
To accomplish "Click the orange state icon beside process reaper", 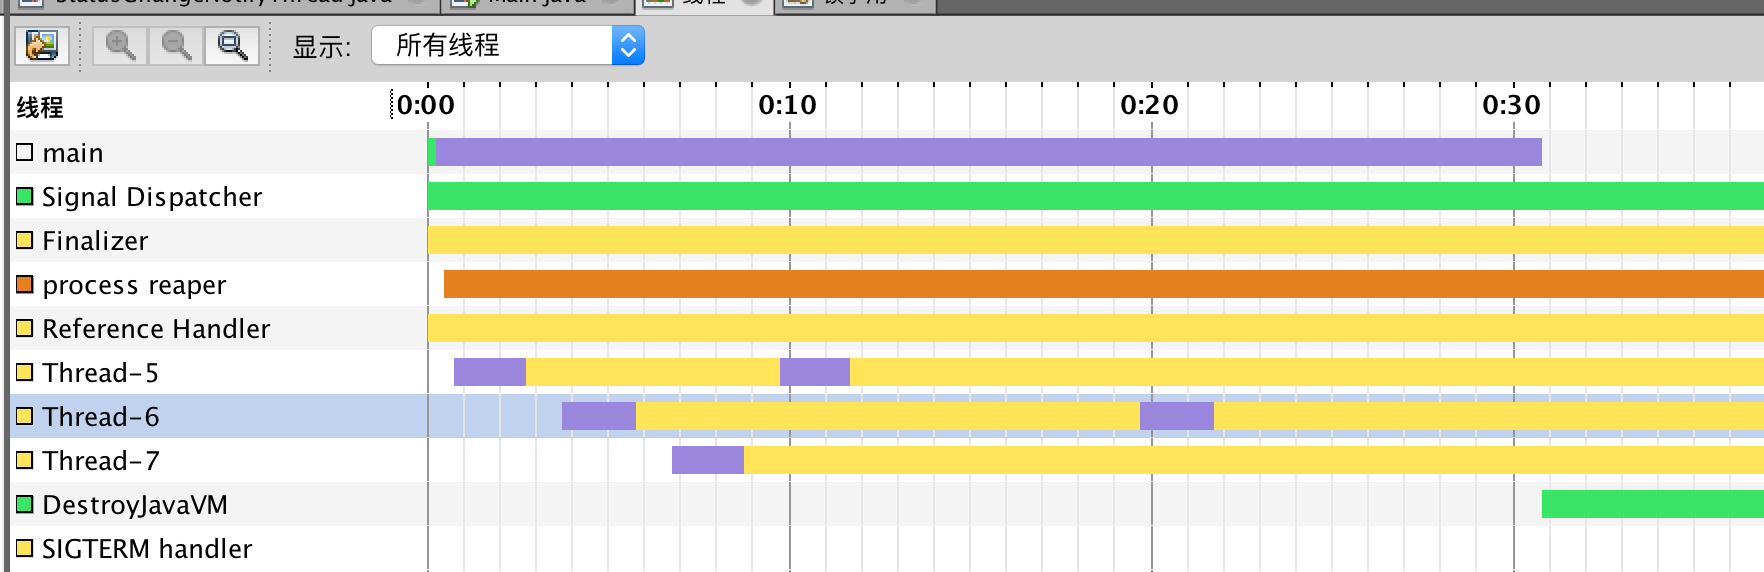I will tap(25, 284).
